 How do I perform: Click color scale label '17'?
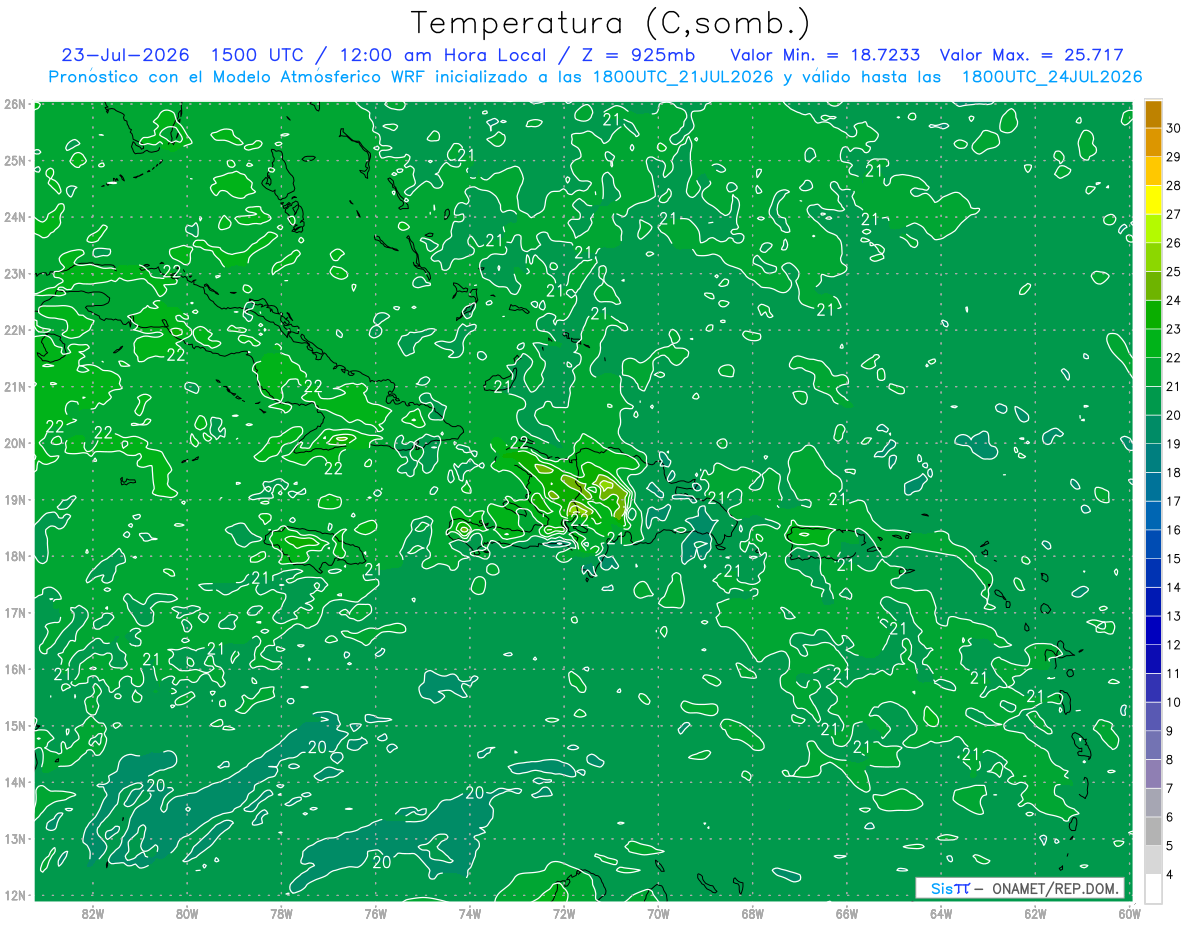tap(1174, 501)
